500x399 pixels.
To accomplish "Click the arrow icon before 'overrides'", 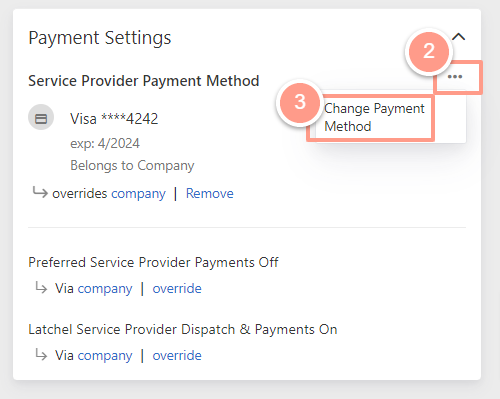I will [40, 192].
